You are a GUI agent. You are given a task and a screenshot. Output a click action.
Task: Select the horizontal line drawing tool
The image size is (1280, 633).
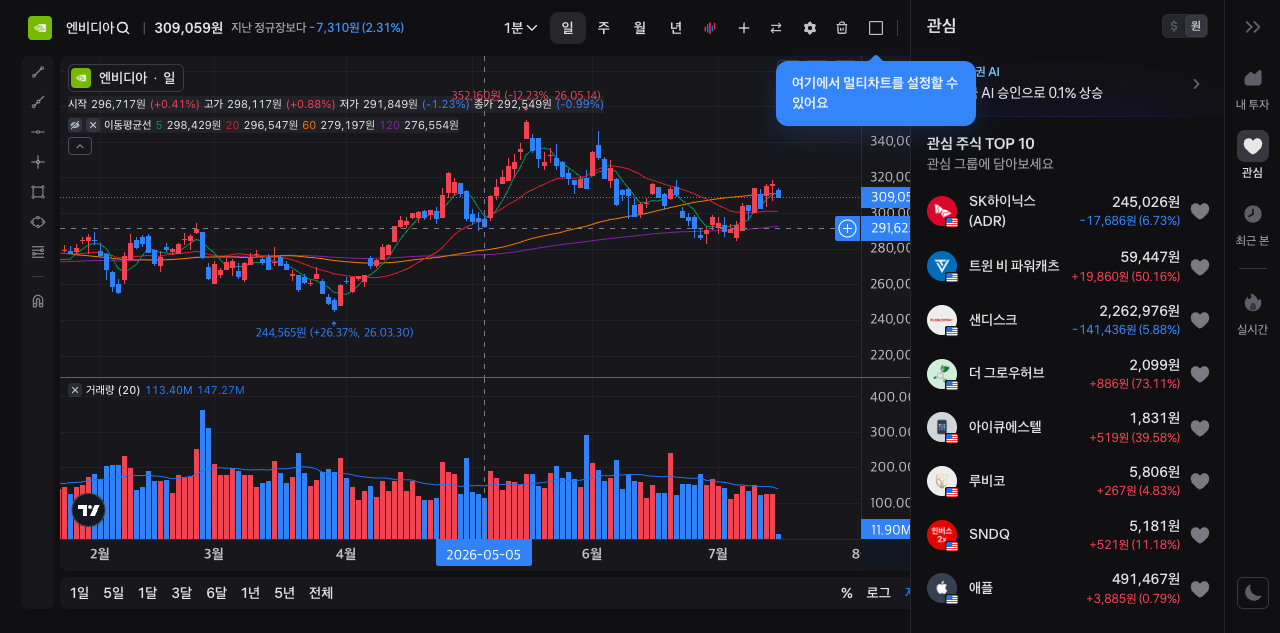pos(38,132)
